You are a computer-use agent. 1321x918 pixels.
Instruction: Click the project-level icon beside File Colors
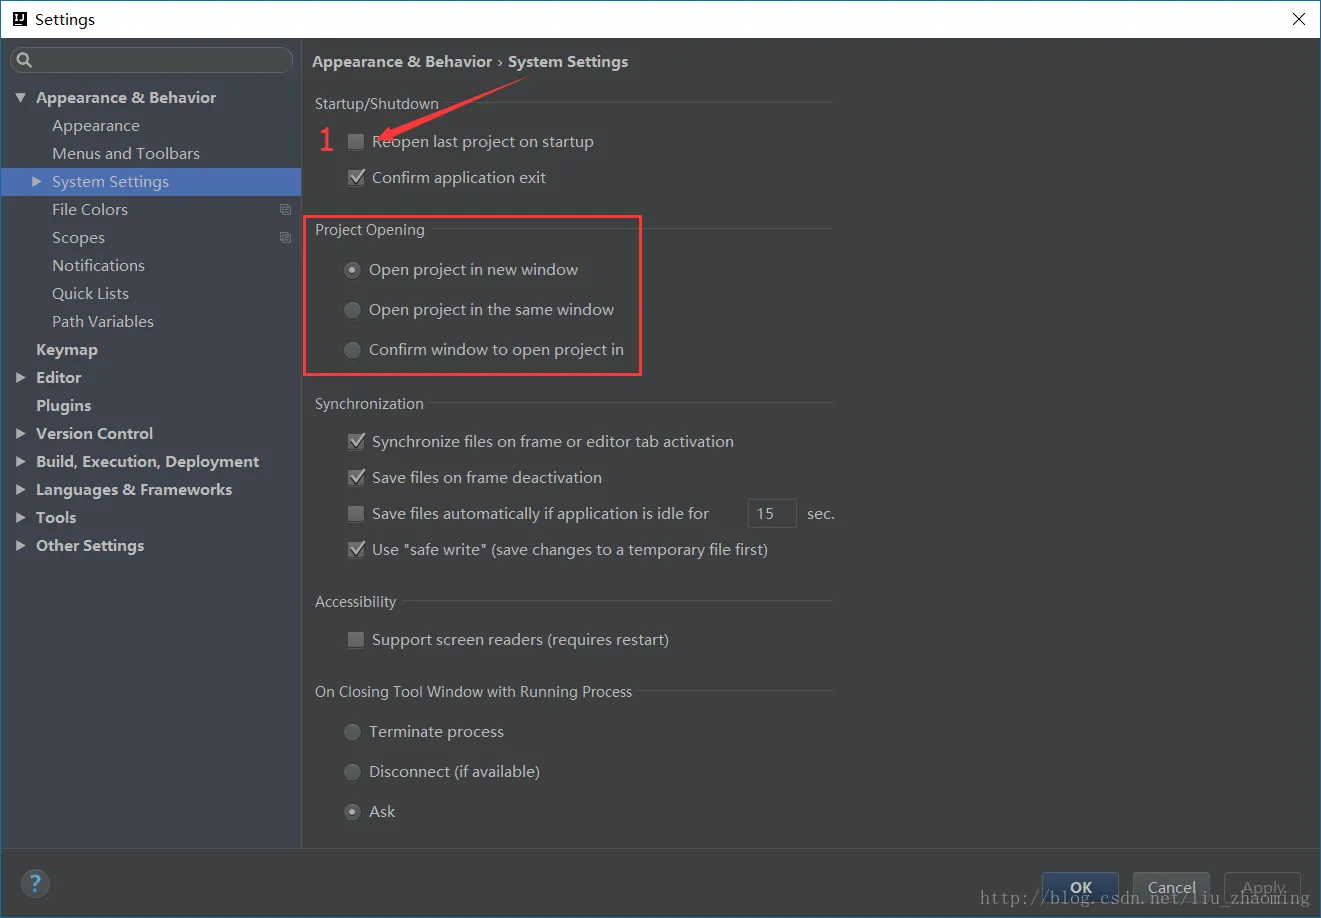click(285, 210)
